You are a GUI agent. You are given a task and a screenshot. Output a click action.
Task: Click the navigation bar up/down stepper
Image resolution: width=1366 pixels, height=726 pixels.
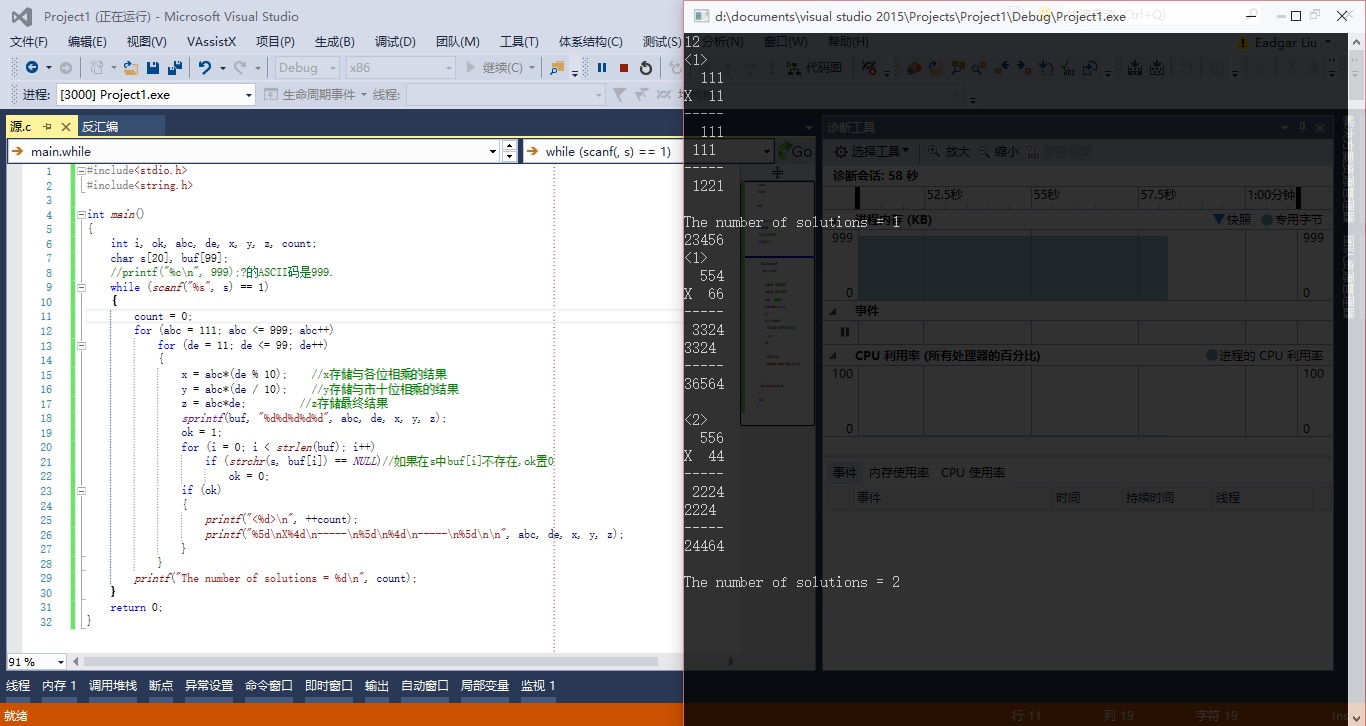(510, 151)
